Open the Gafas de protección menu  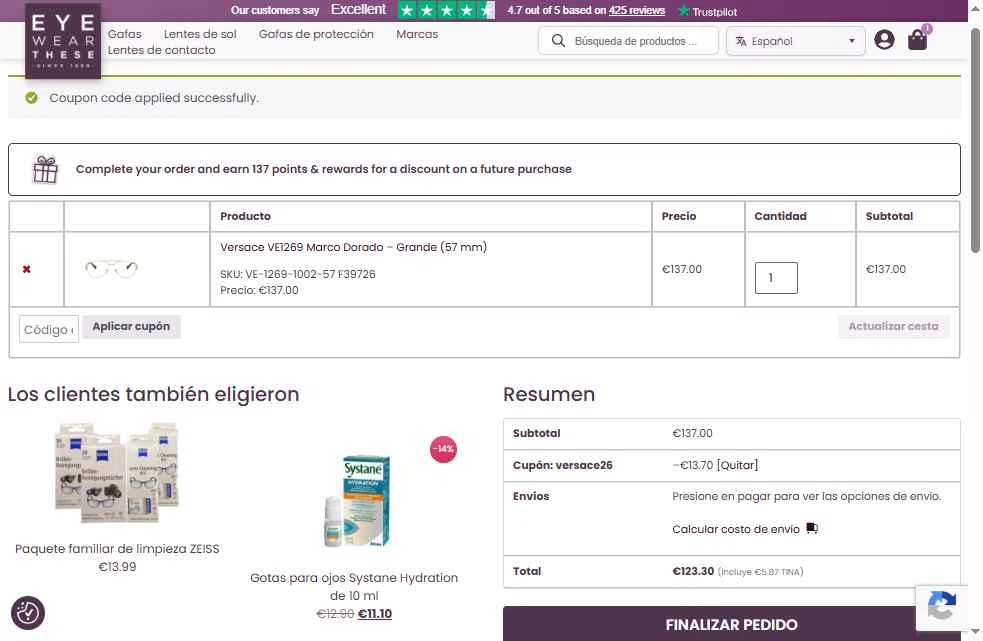pyautogui.click(x=316, y=34)
